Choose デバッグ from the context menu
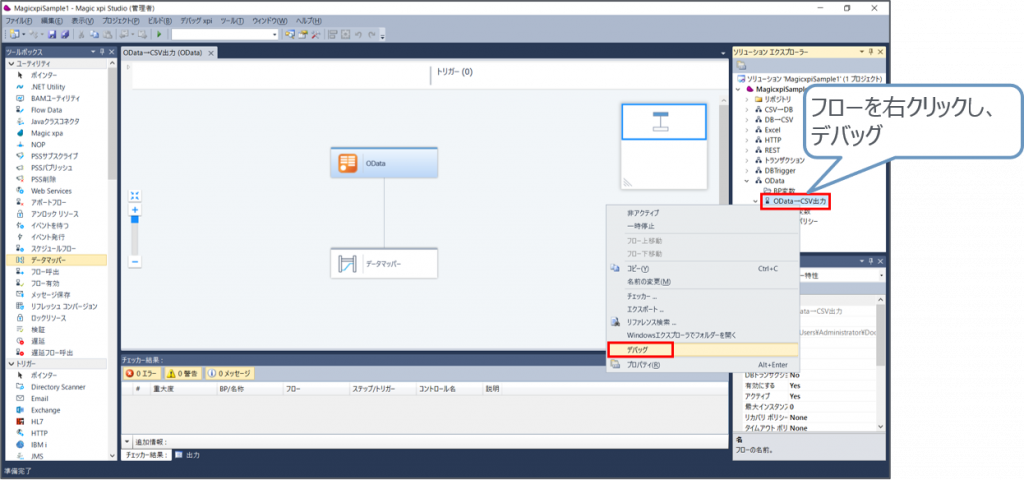Screen dimensions: 1024x480 638,351
